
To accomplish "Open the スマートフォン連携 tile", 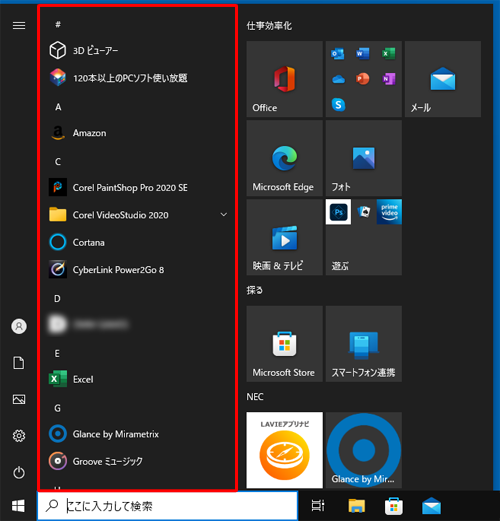I will pos(364,344).
